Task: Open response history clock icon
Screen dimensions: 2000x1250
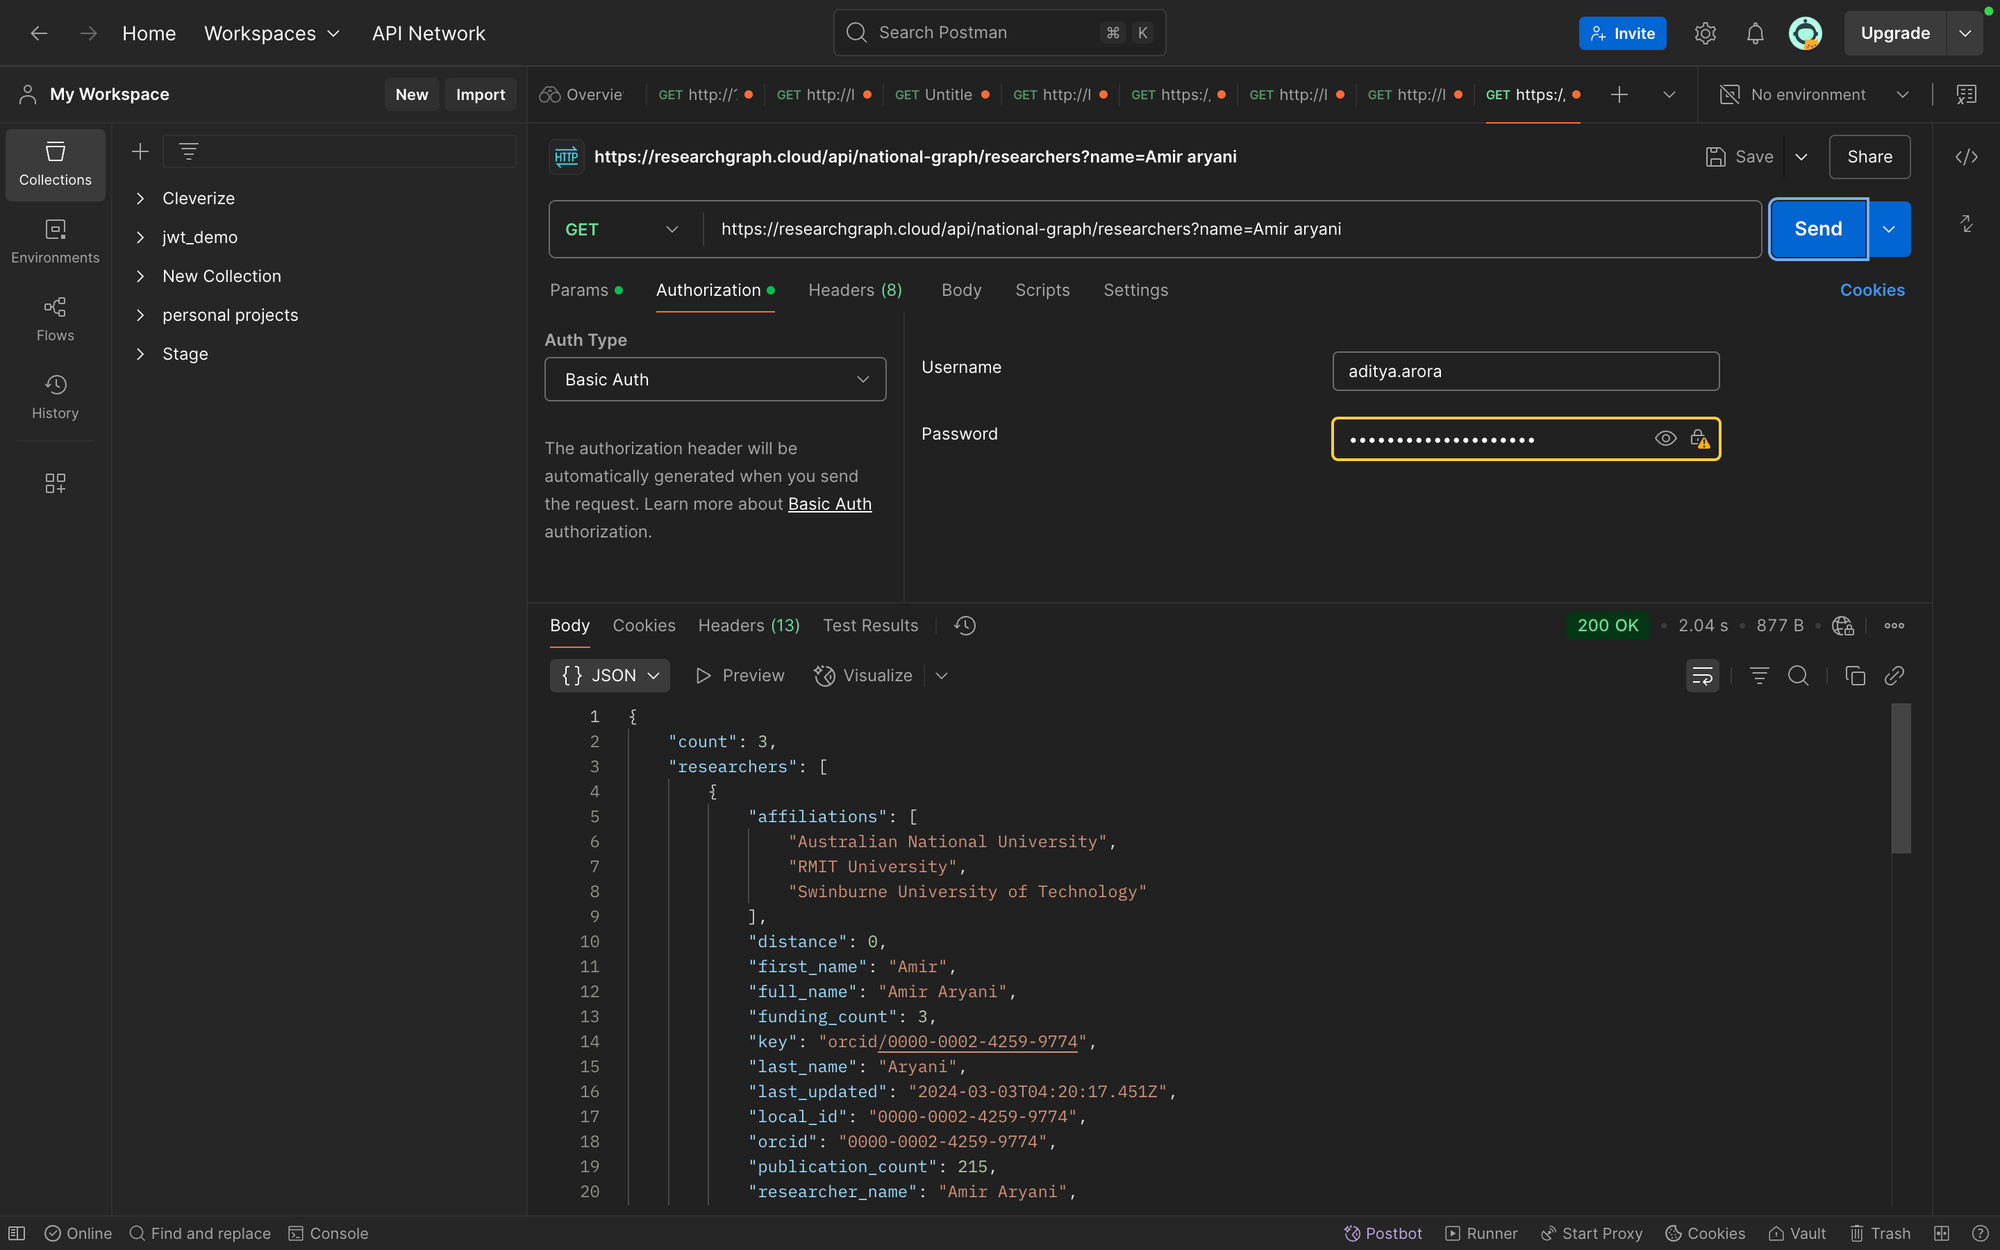Action: tap(964, 625)
